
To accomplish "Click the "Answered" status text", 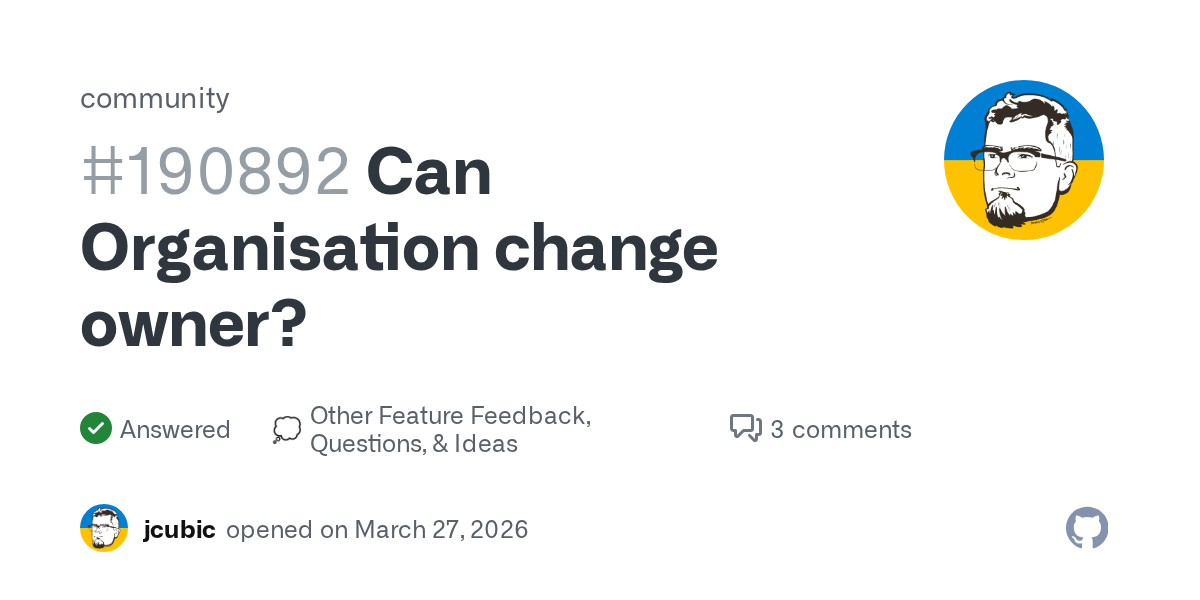I will pyautogui.click(x=175, y=430).
